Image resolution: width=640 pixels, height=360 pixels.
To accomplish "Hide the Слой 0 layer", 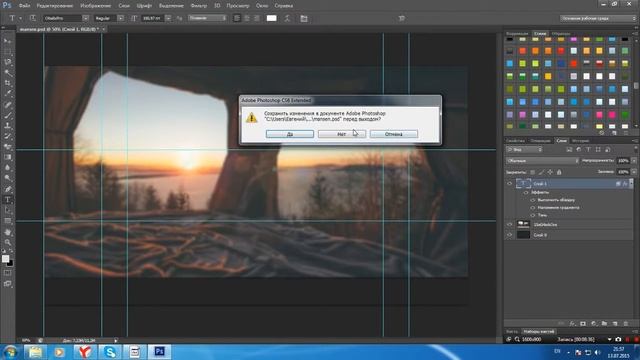I will click(x=509, y=235).
